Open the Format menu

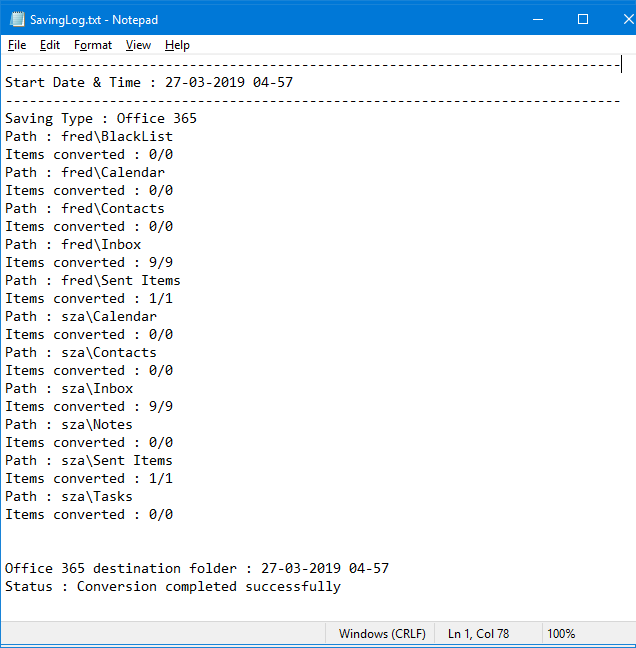coord(93,45)
